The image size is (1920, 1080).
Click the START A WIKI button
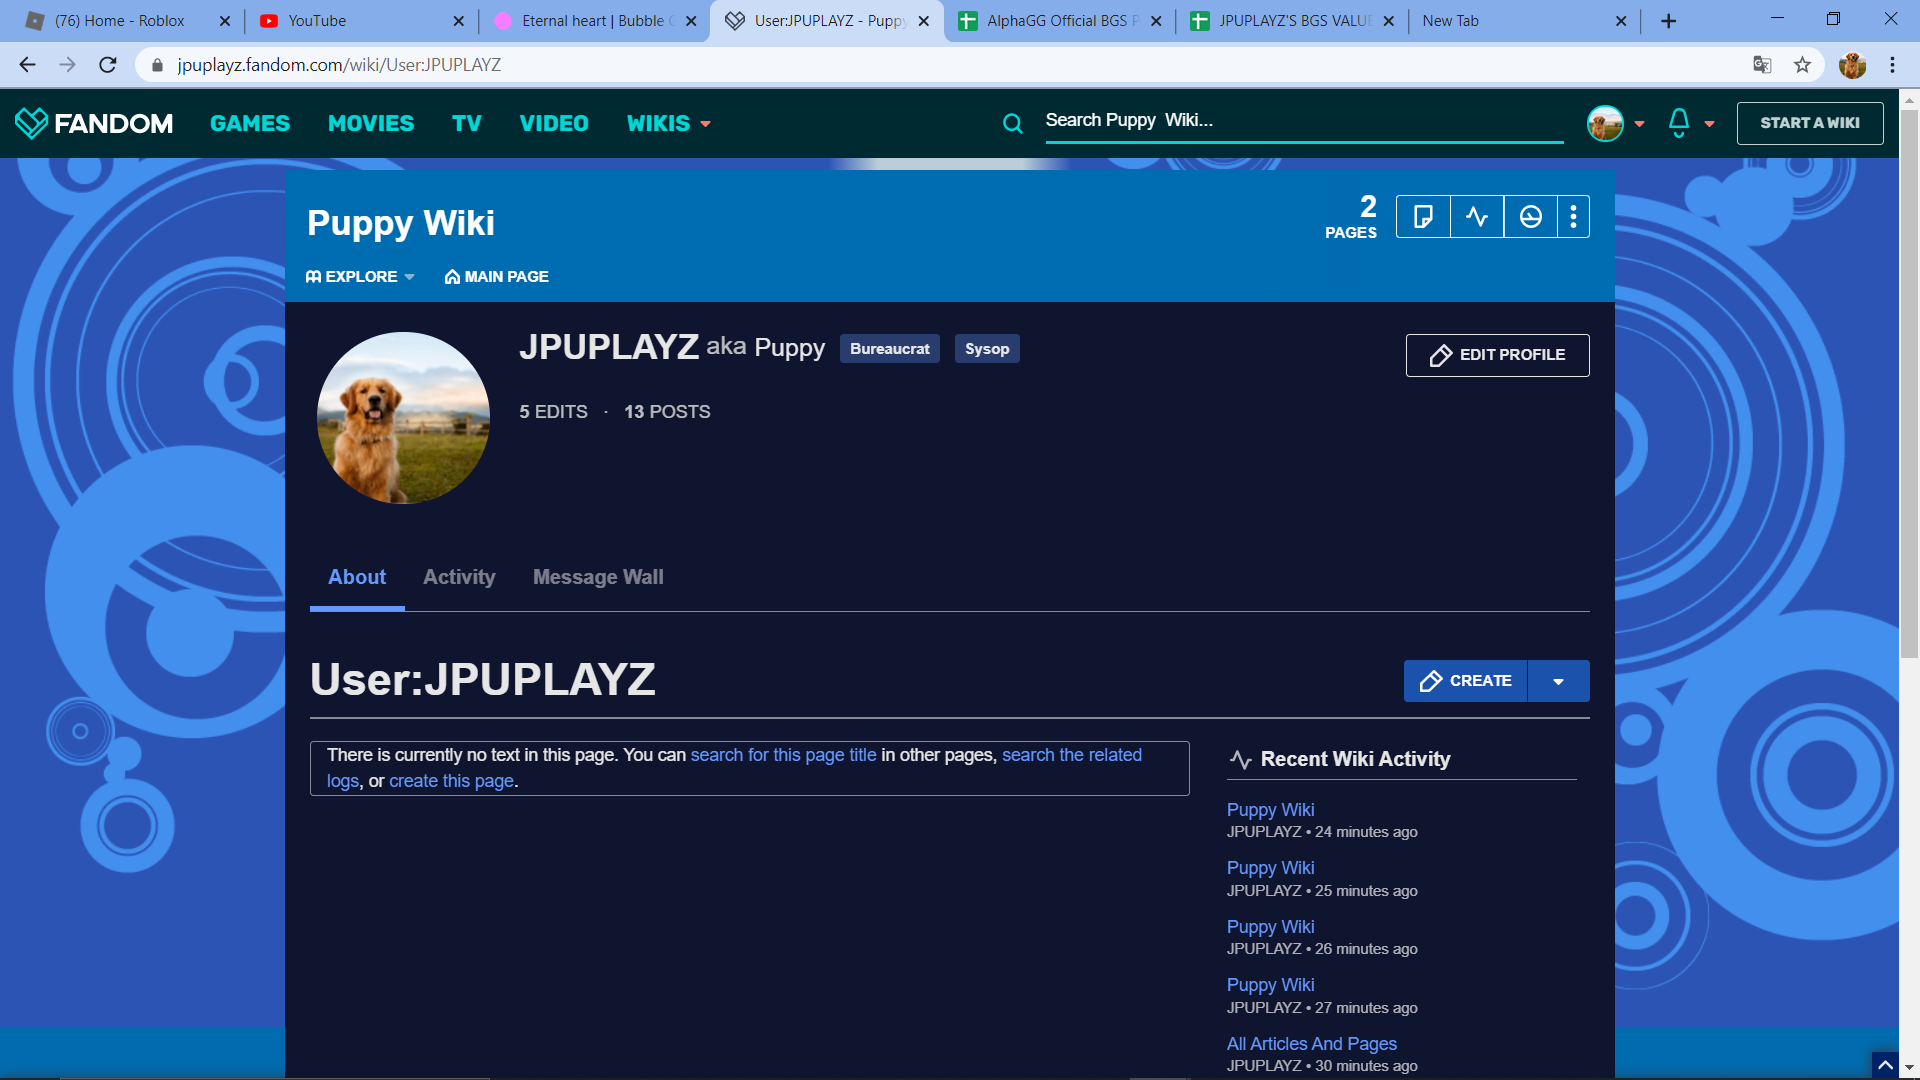(x=1809, y=123)
